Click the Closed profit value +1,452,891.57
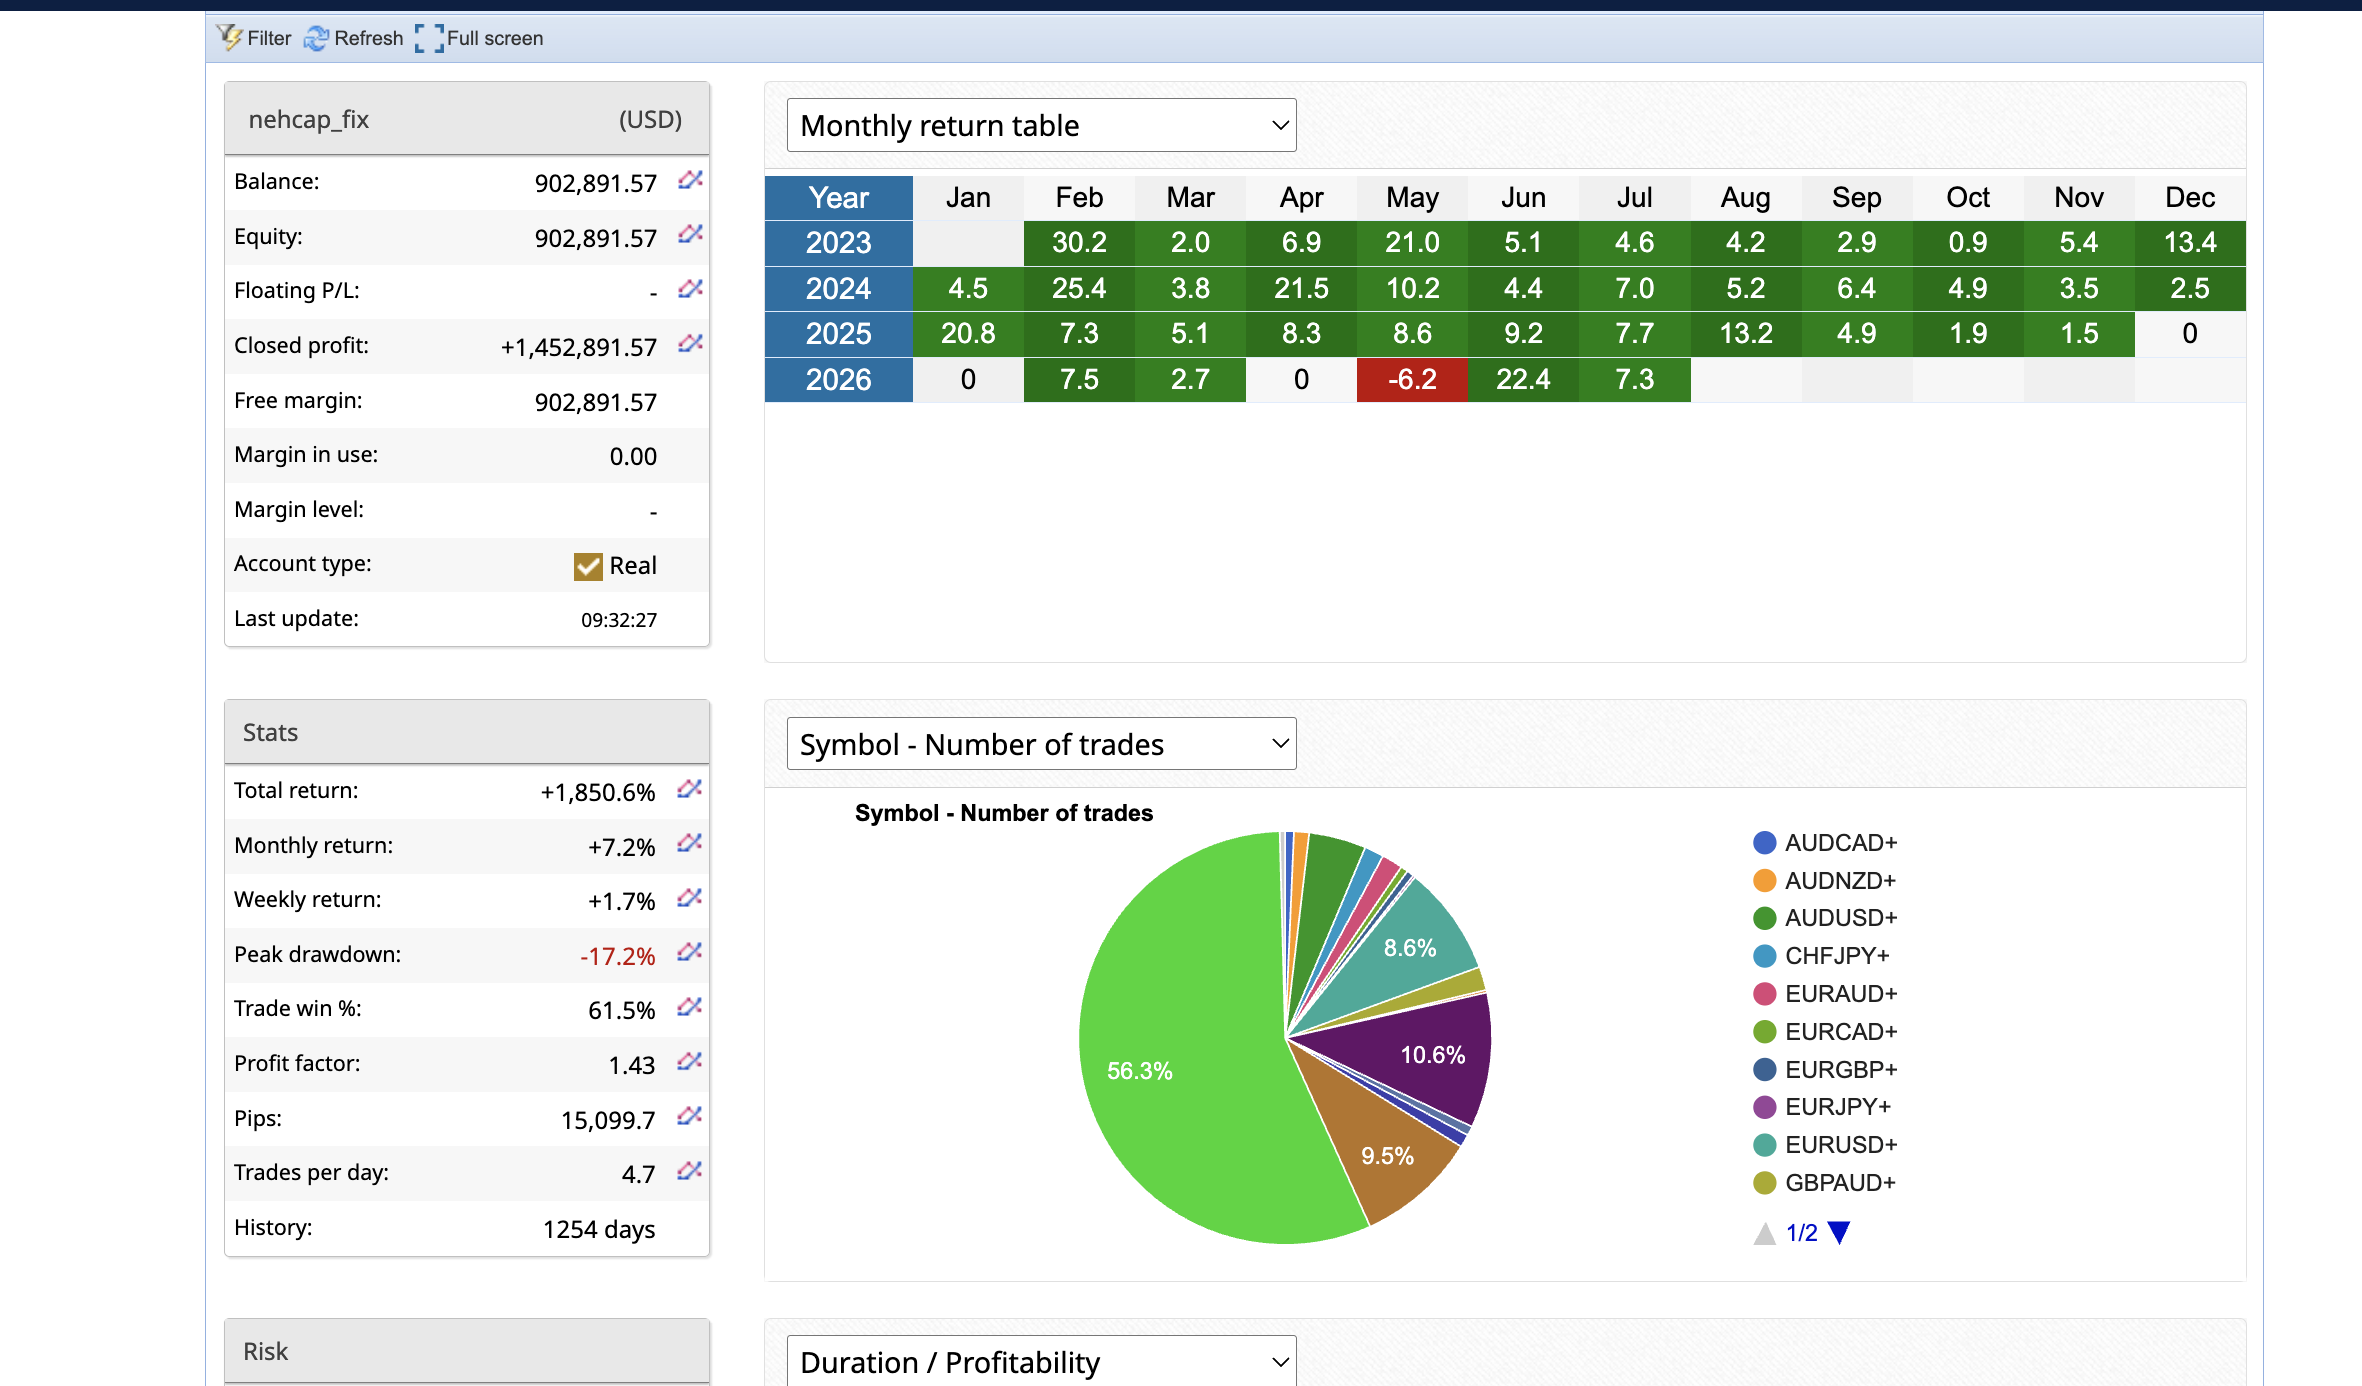The width and height of the screenshot is (2362, 1386). coord(579,347)
